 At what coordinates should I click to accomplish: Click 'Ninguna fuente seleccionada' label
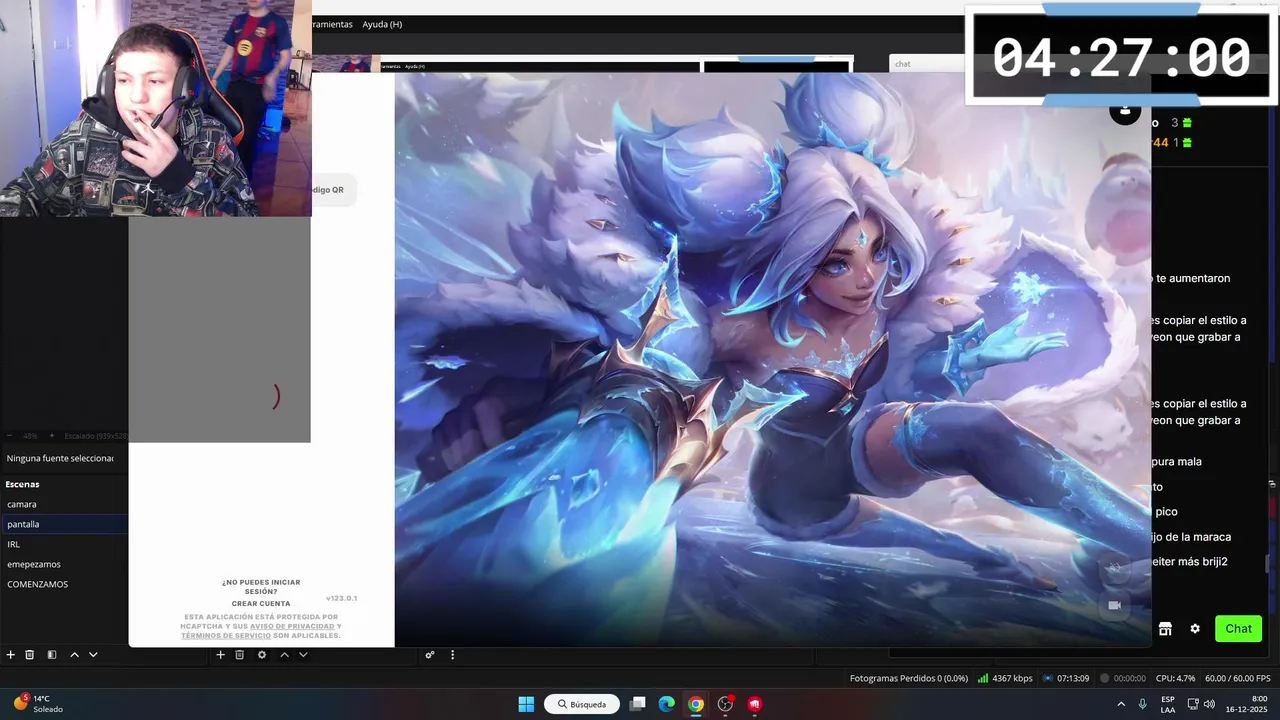(60, 458)
